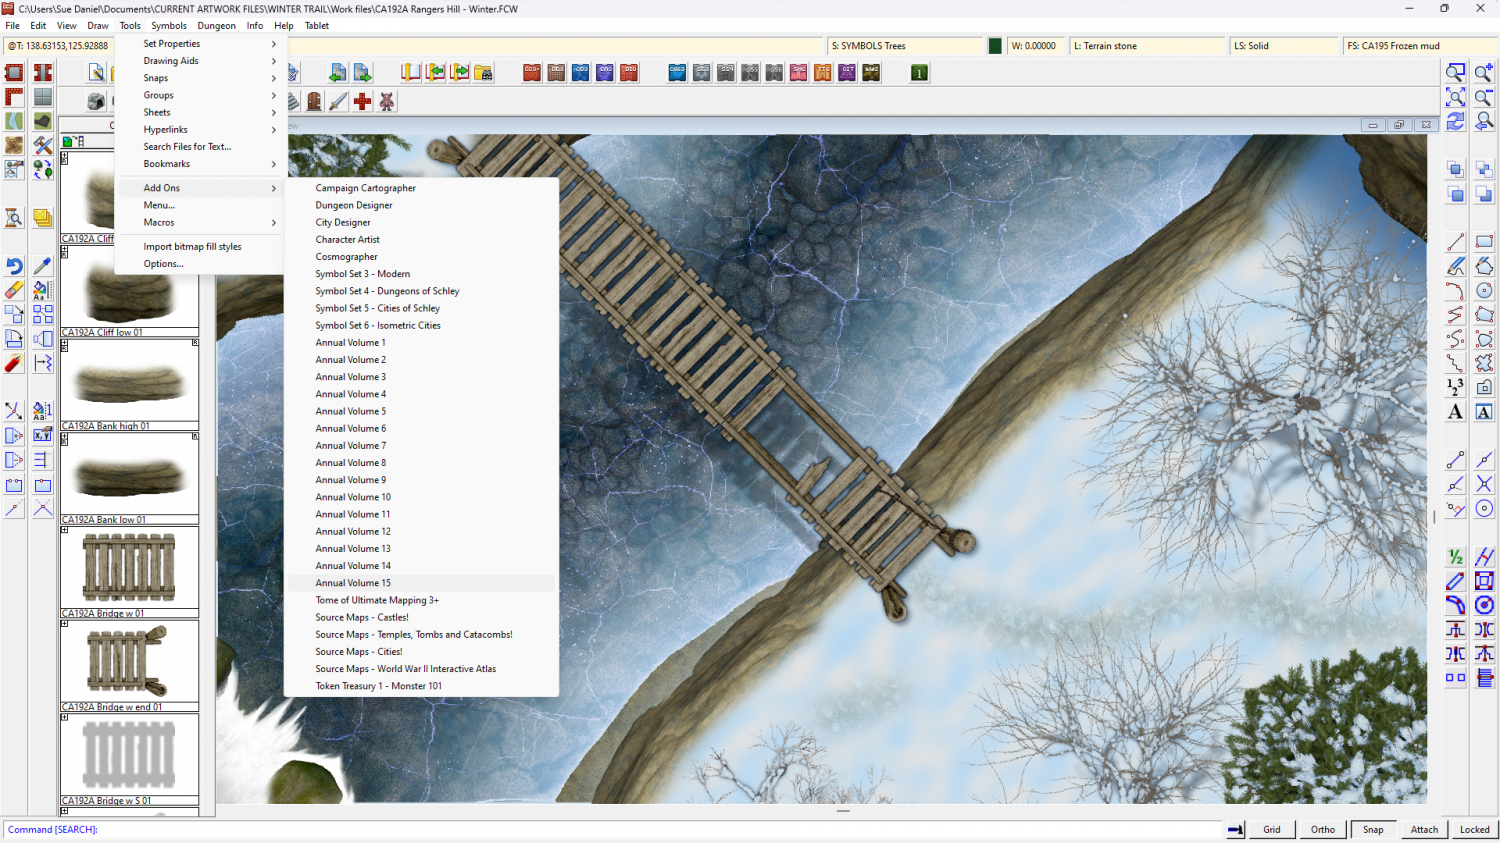Open the Add Ons submenu
1500x843 pixels.
point(201,188)
